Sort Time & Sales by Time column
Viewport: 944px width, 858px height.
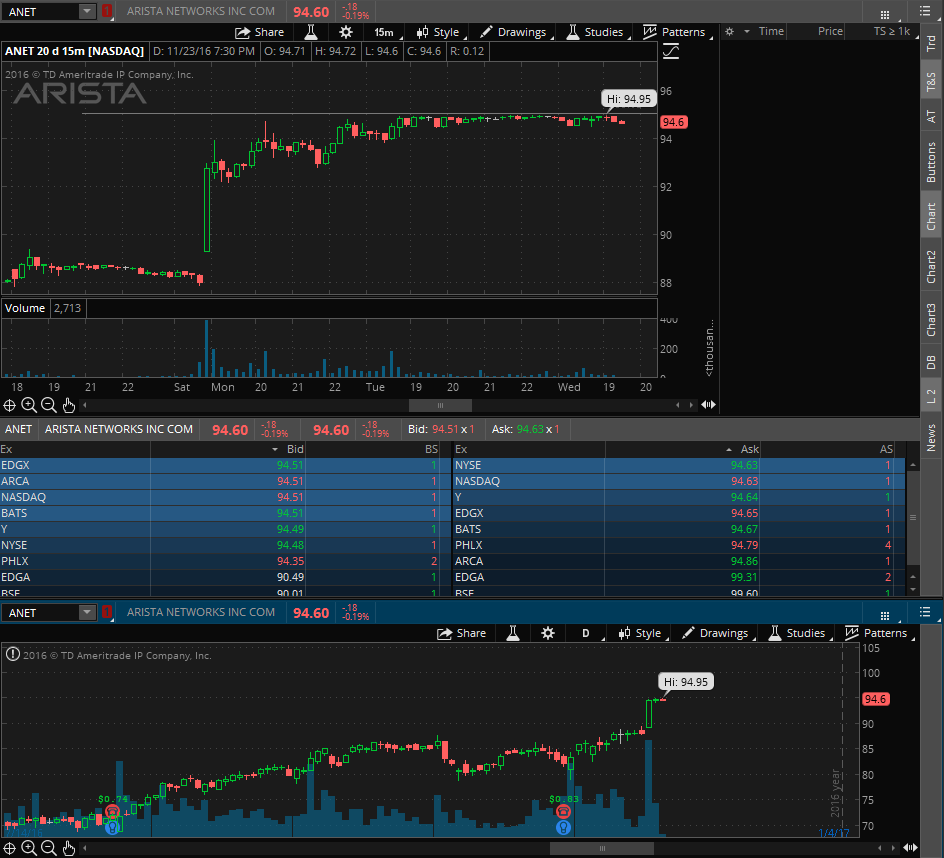coord(771,31)
